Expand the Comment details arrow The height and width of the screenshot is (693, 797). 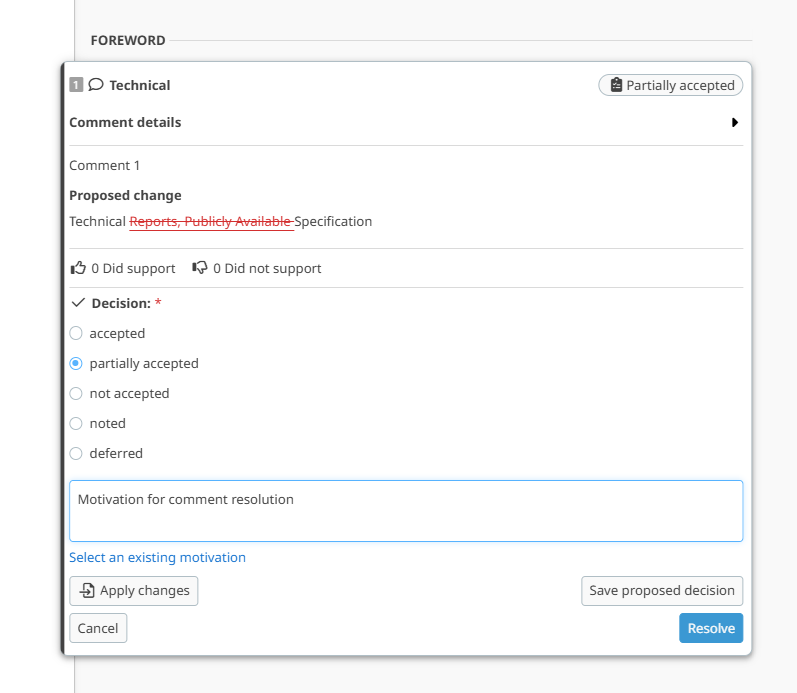point(735,122)
